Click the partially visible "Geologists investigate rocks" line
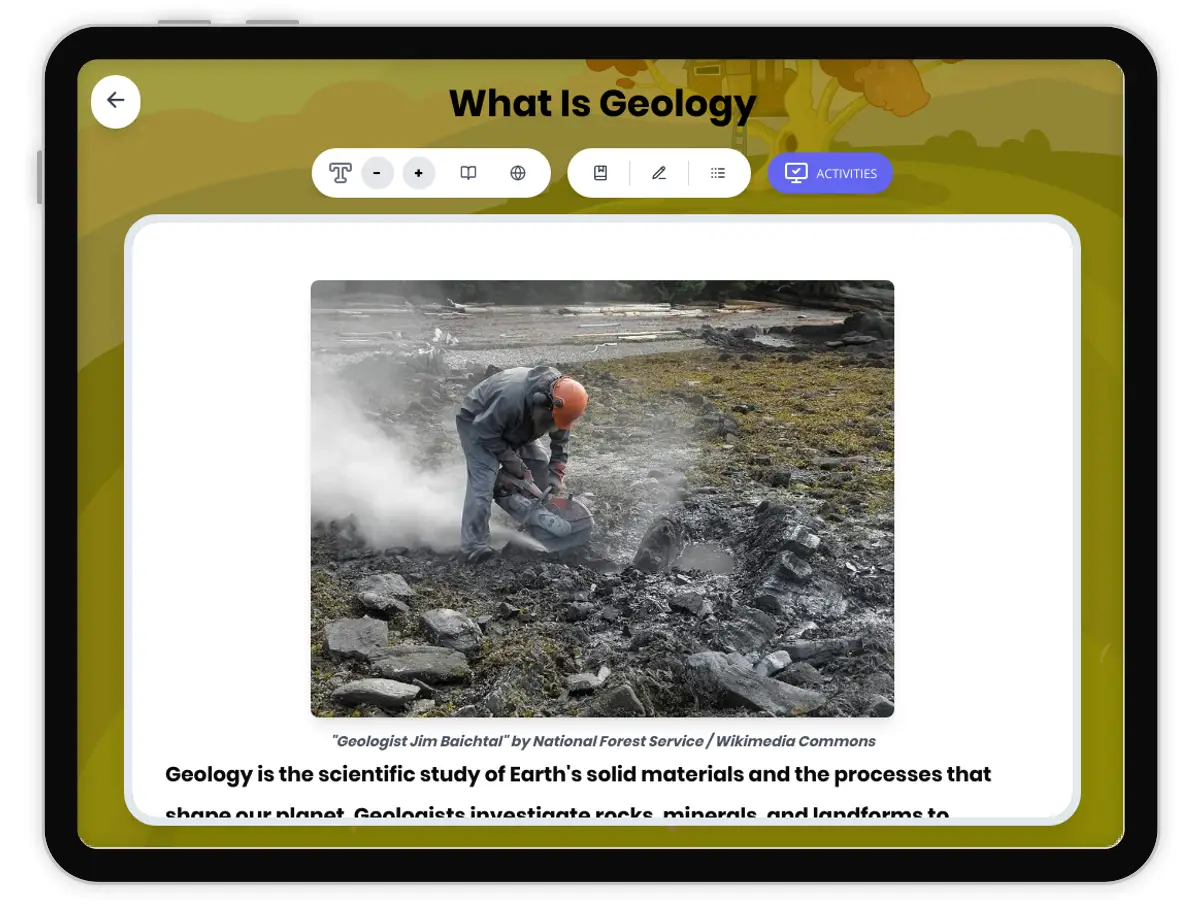 tap(556, 813)
